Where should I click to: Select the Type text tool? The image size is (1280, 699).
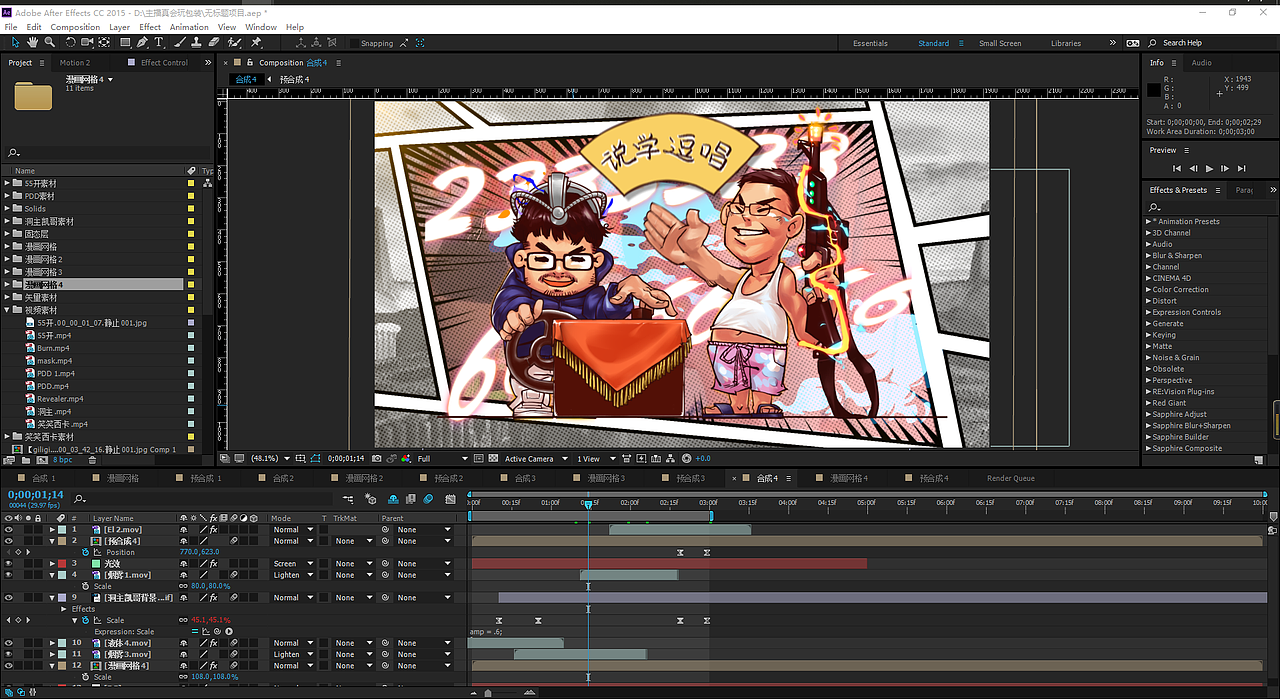point(158,43)
